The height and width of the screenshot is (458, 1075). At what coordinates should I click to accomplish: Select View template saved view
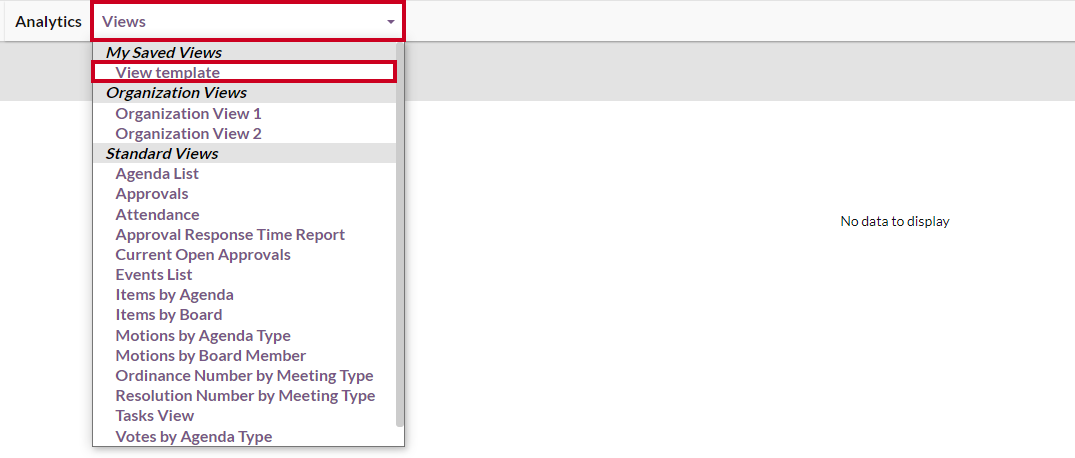pos(245,72)
